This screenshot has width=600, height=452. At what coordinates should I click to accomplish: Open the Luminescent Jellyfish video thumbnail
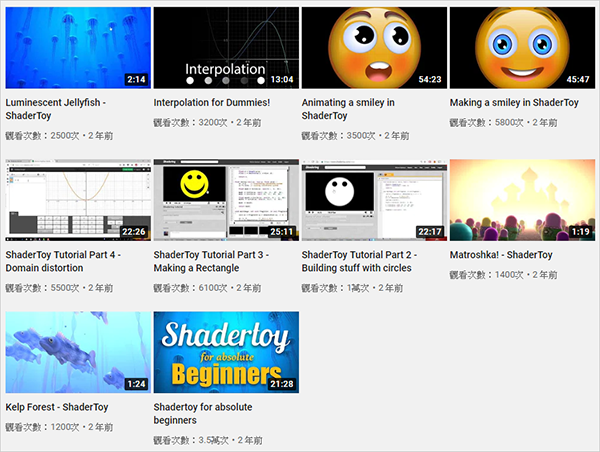(78, 47)
